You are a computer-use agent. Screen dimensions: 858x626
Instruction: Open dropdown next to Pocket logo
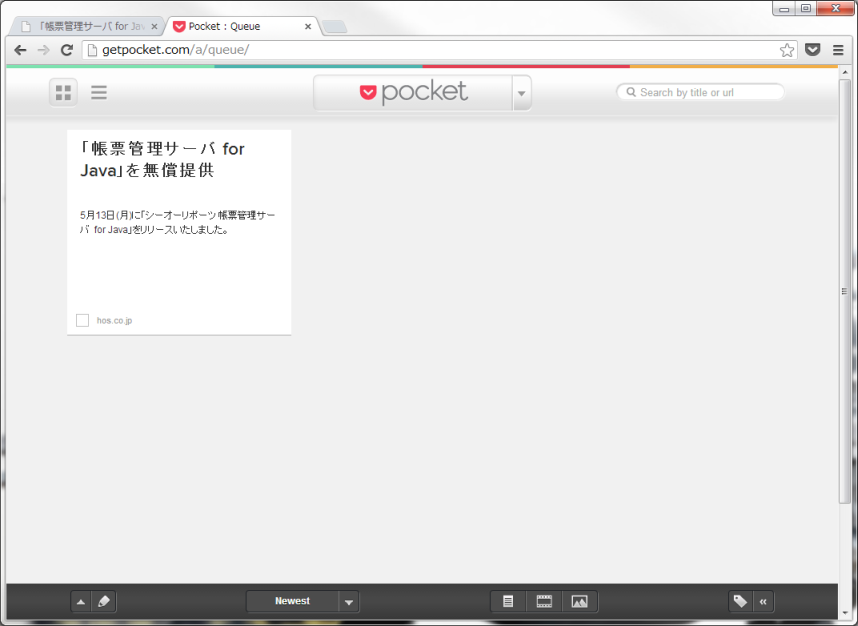click(521, 93)
